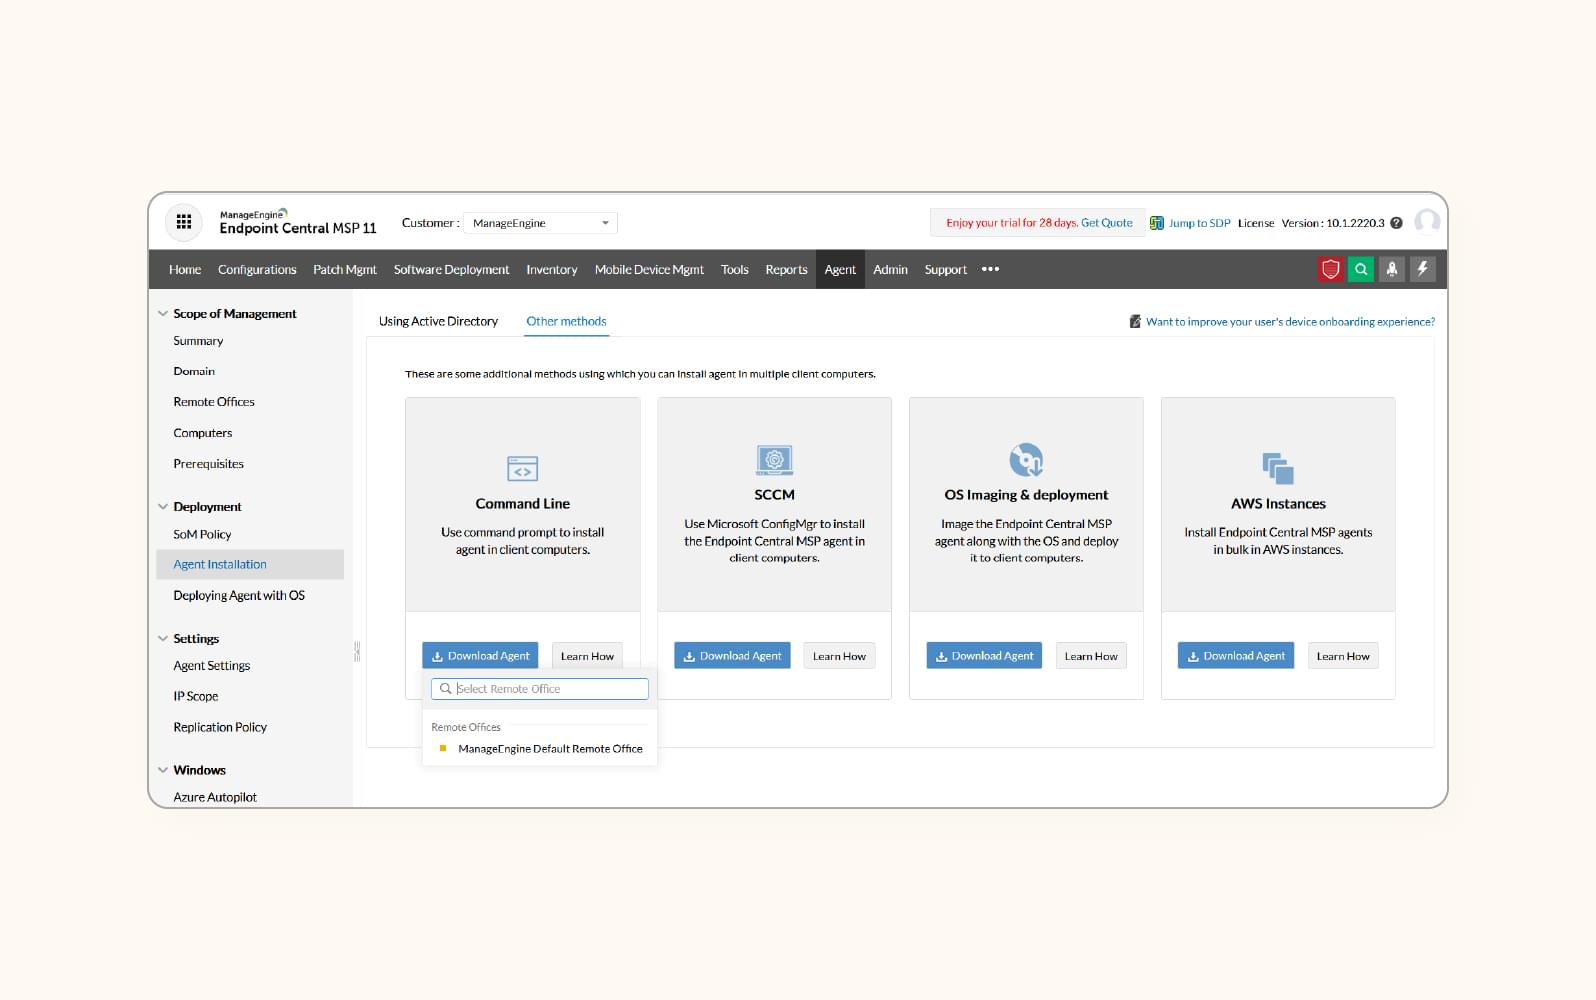Click Learn How under OS Imaging
Screen dimensions: 1596x1000
coord(1091,656)
